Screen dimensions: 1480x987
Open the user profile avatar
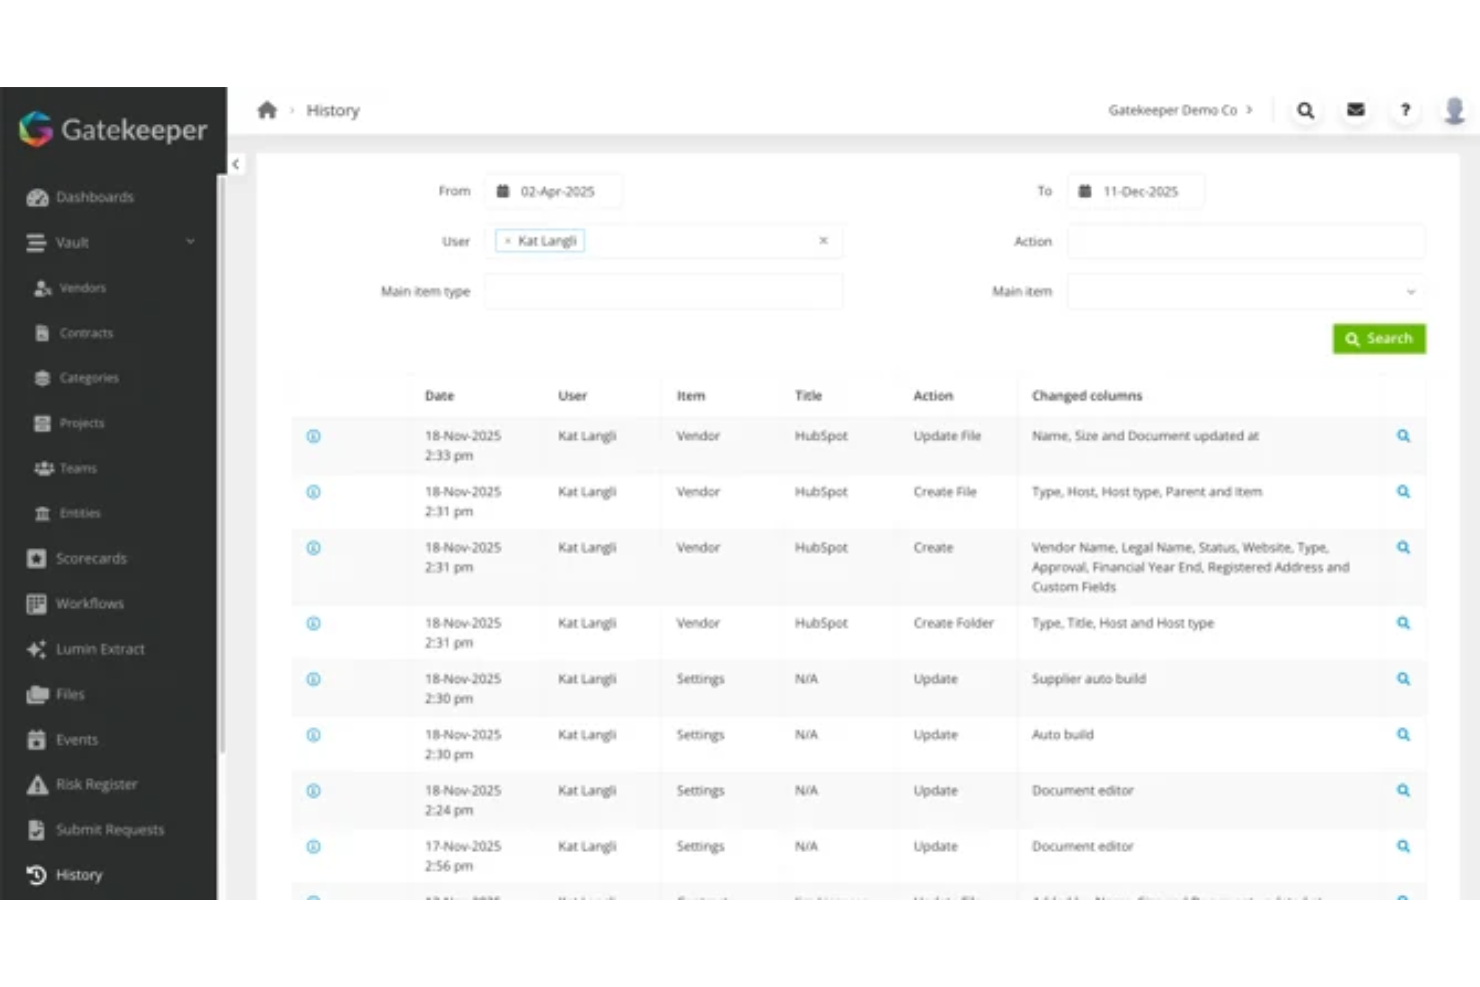(1453, 110)
